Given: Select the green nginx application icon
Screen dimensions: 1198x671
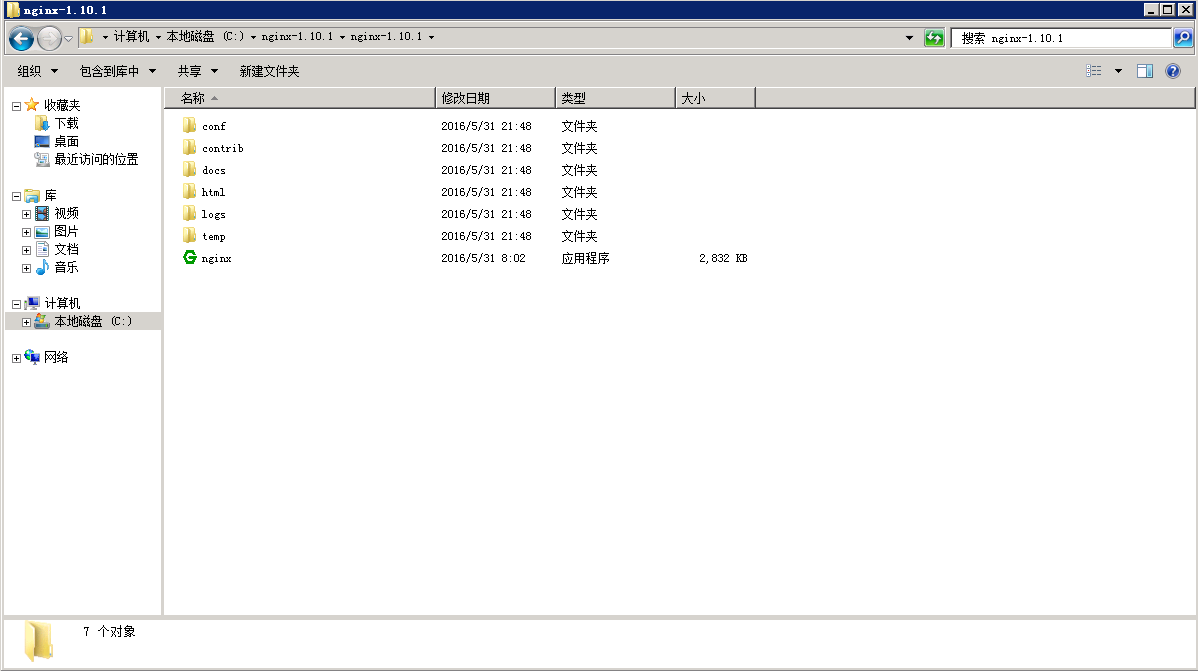Looking at the screenshot, I should 189,258.
